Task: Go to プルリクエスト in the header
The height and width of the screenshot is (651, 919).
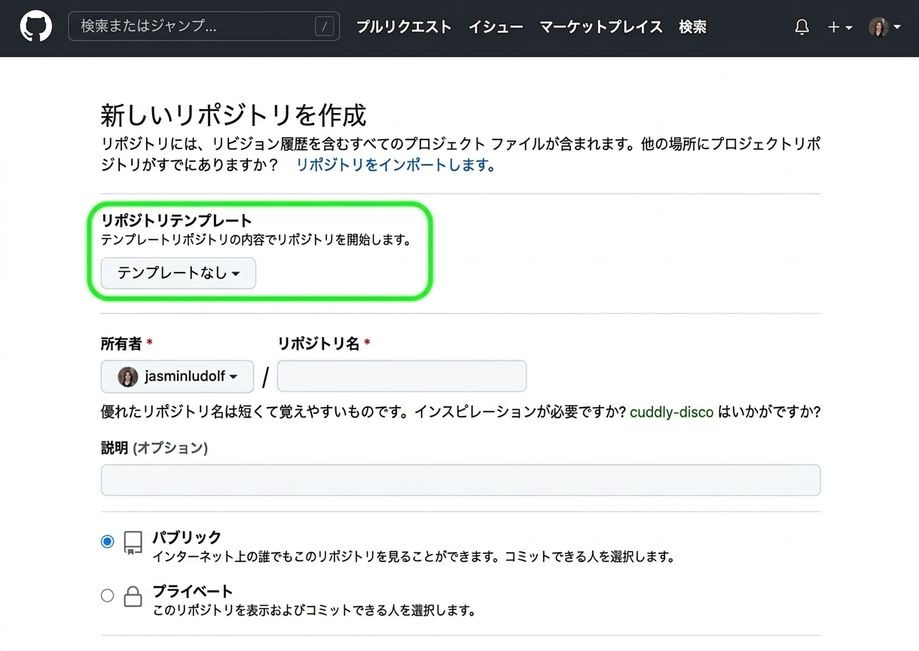Action: click(404, 27)
